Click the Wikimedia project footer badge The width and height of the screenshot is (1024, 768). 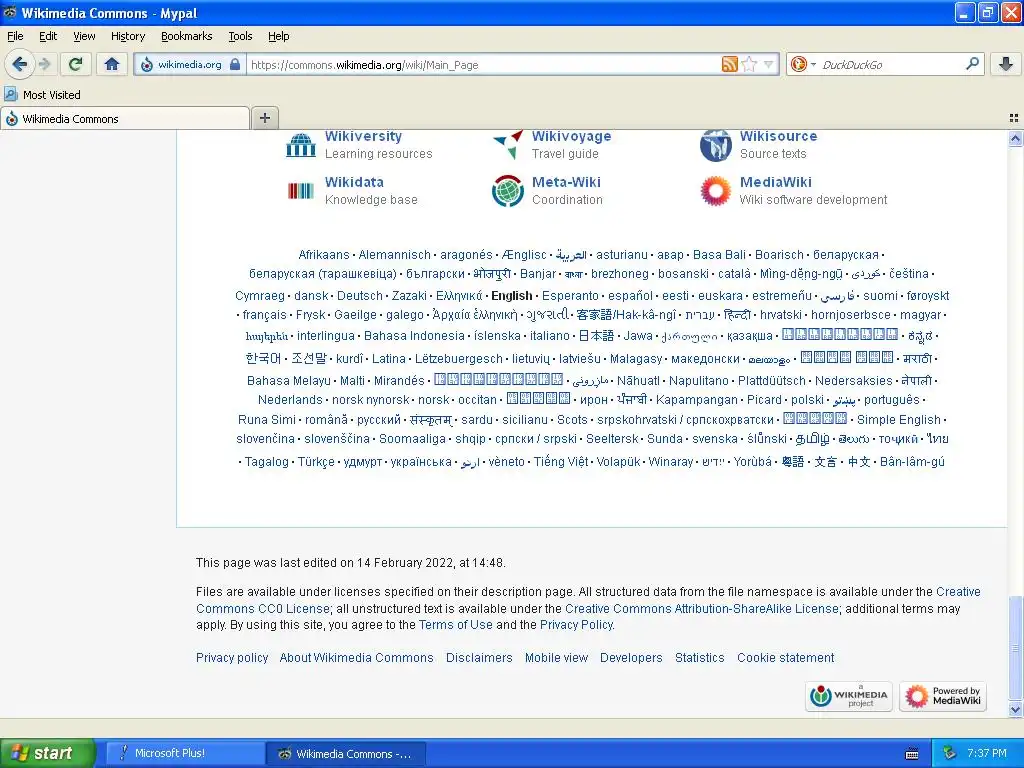click(850, 696)
